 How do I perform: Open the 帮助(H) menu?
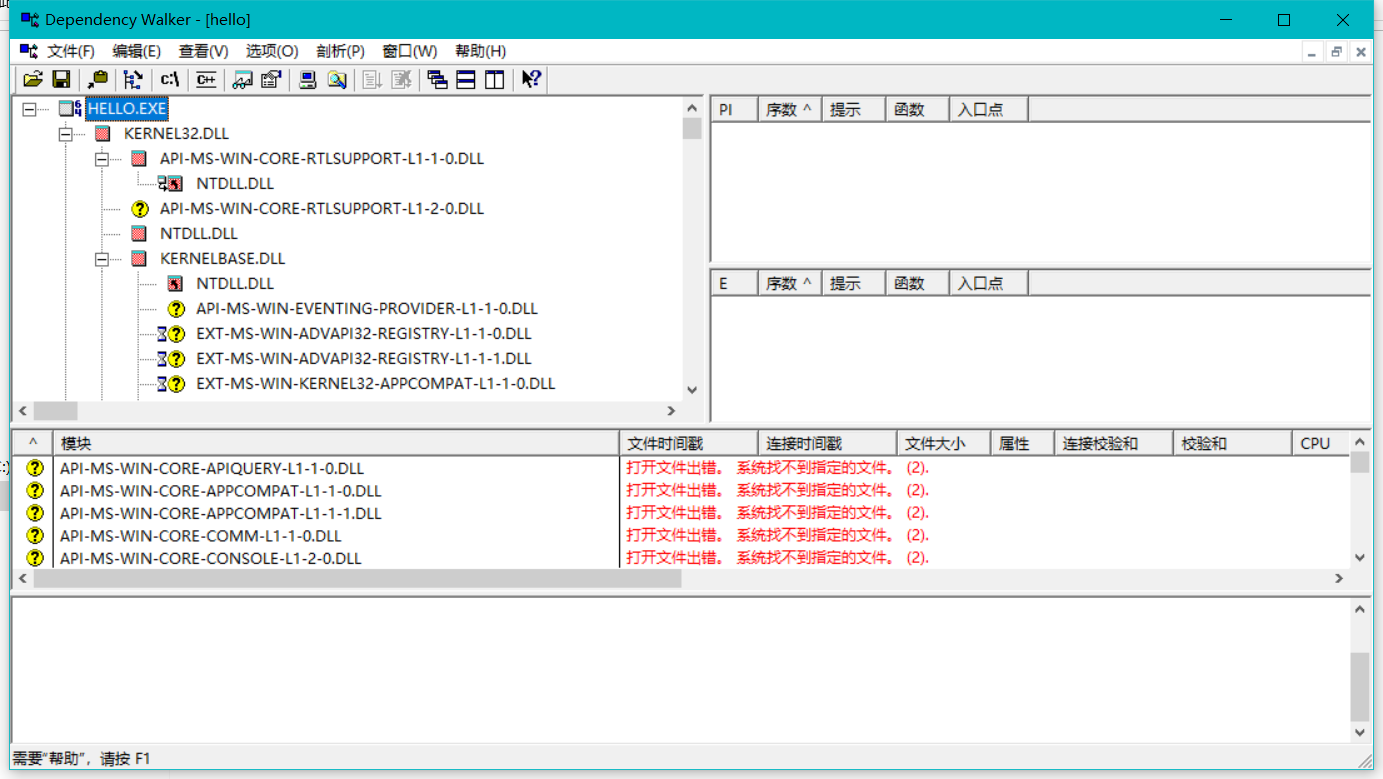pos(480,51)
